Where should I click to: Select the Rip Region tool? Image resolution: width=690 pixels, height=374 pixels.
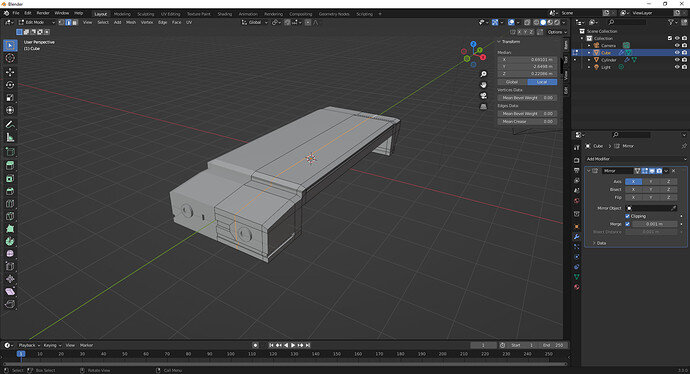click(x=10, y=304)
